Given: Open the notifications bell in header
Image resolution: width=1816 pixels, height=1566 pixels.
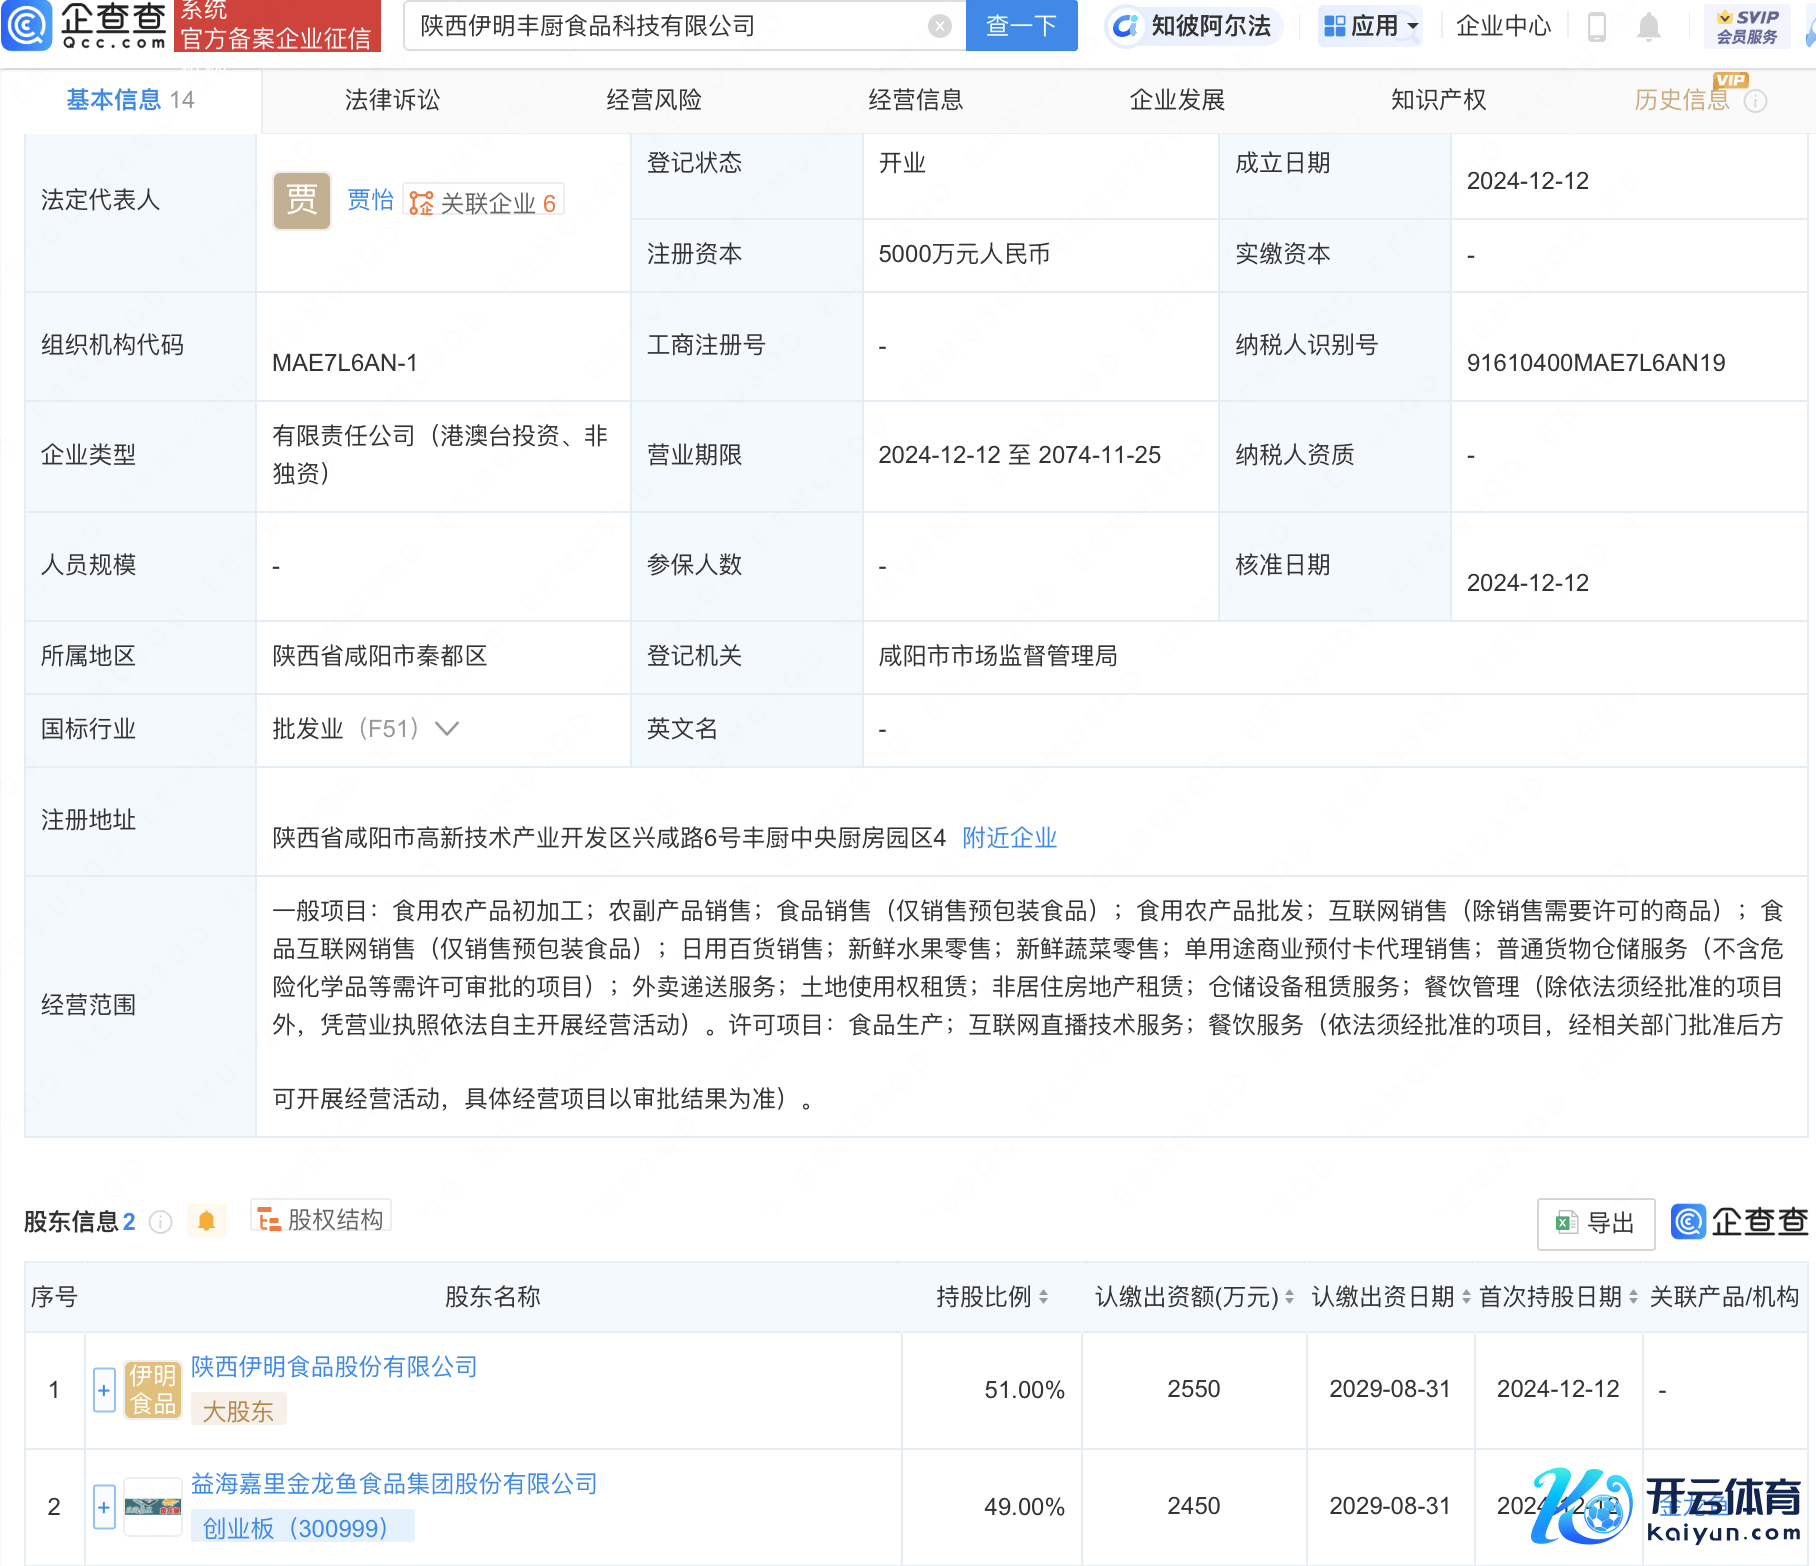Looking at the screenshot, I should click(x=1649, y=27).
